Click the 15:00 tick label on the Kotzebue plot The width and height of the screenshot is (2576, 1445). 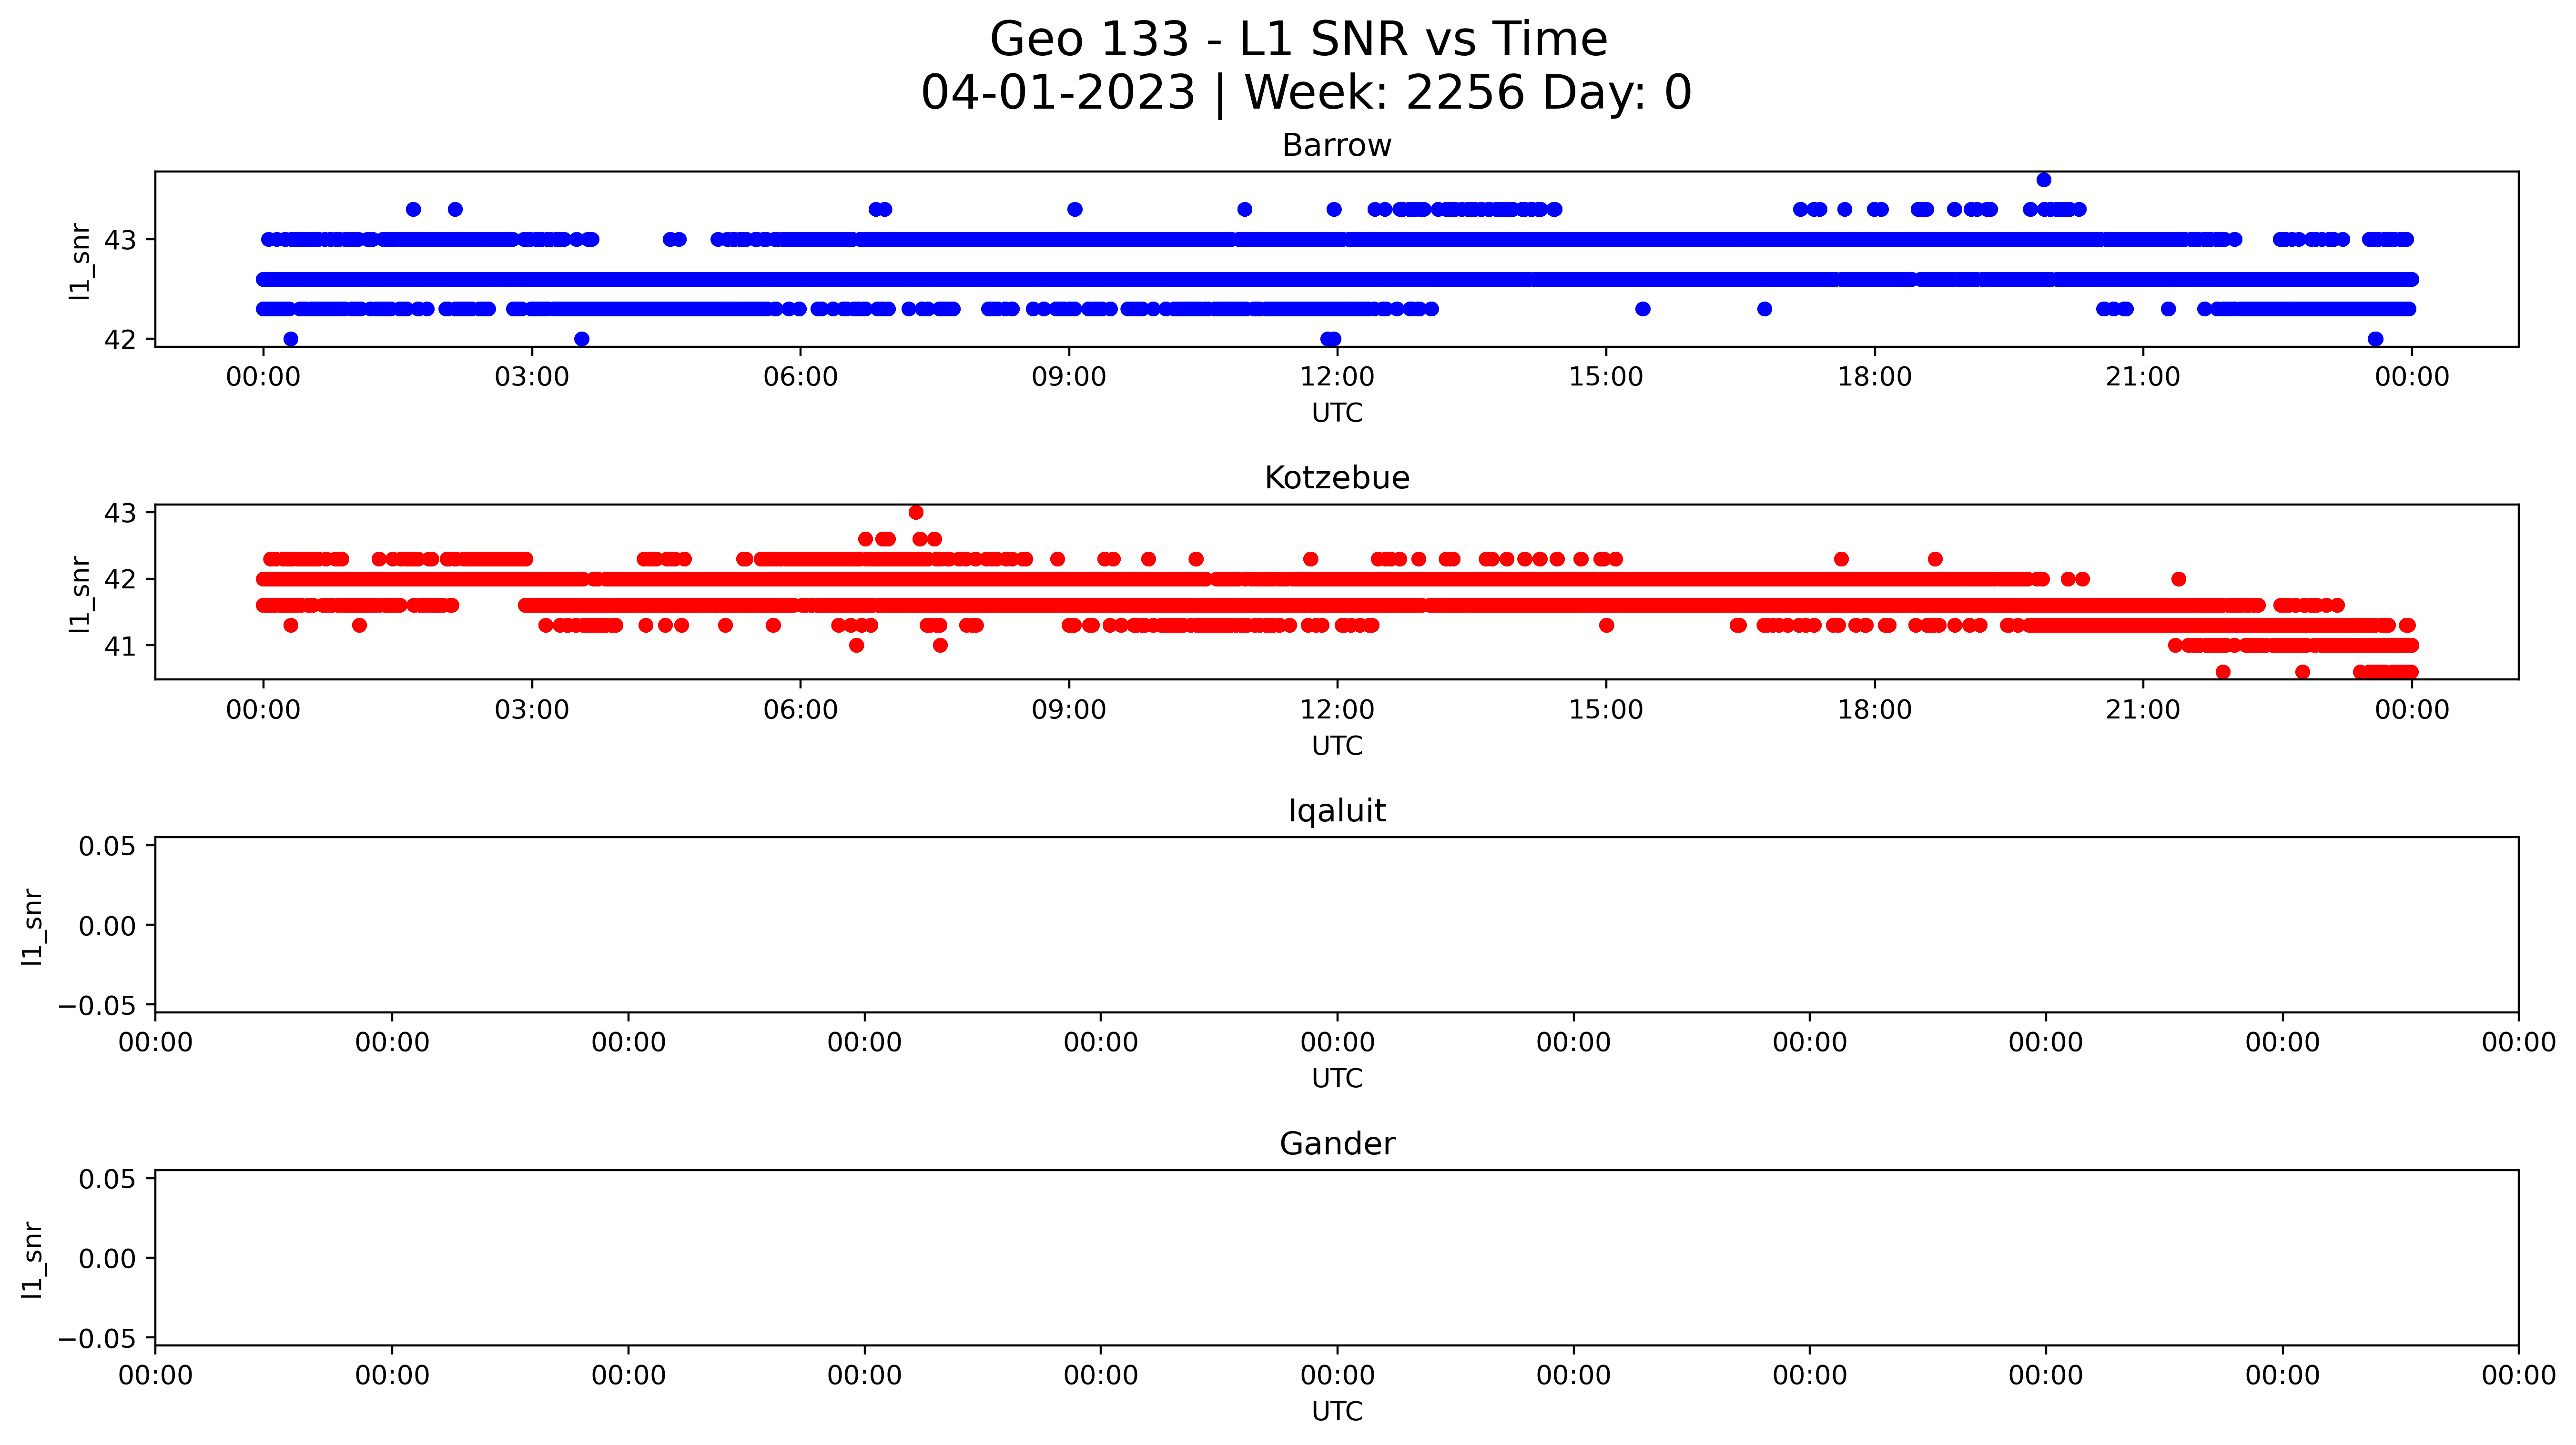tap(1606, 711)
